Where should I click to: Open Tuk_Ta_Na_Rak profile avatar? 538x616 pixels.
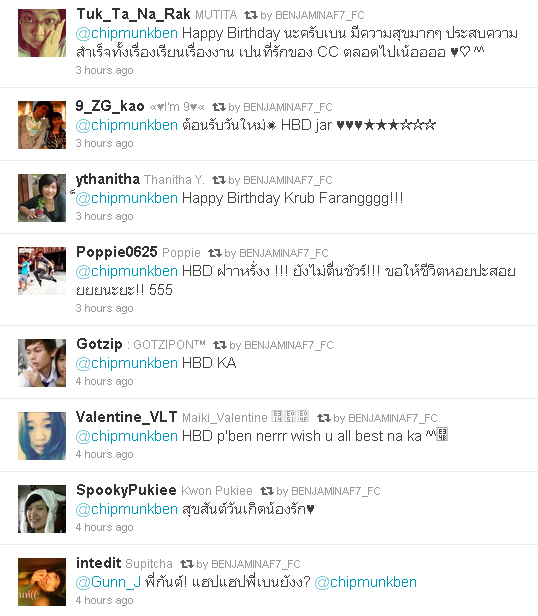pyautogui.click(x=42, y=33)
